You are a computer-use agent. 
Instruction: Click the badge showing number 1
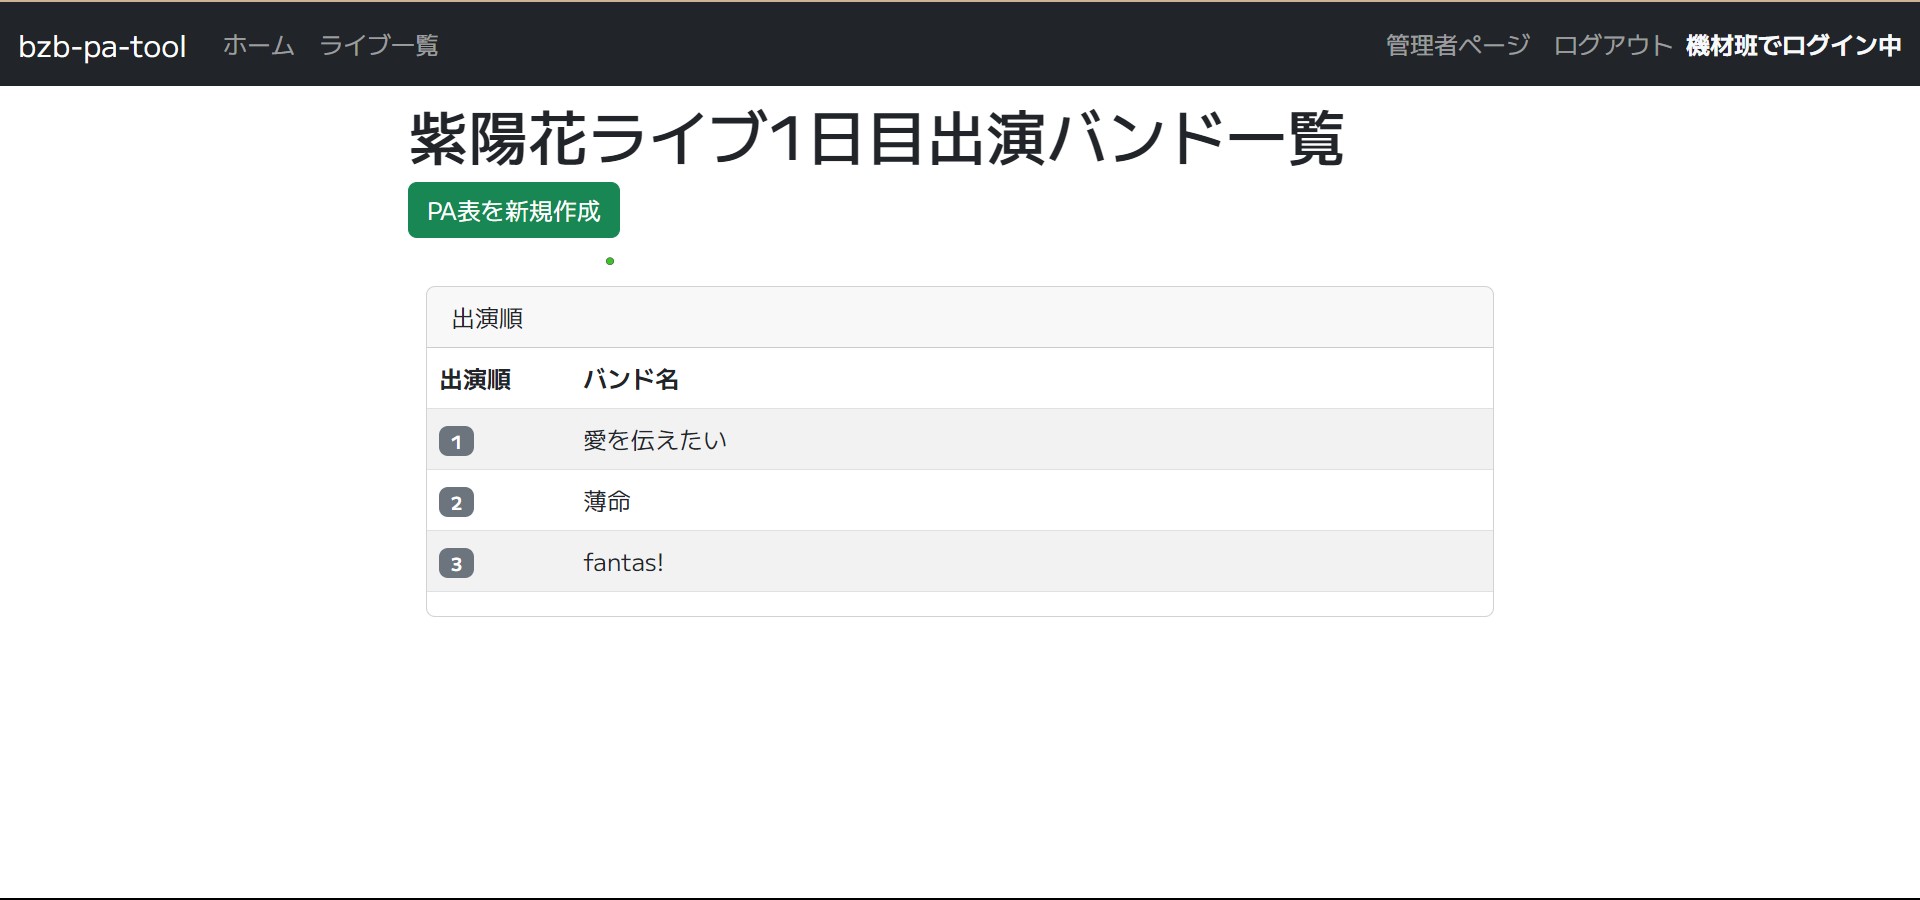(457, 440)
